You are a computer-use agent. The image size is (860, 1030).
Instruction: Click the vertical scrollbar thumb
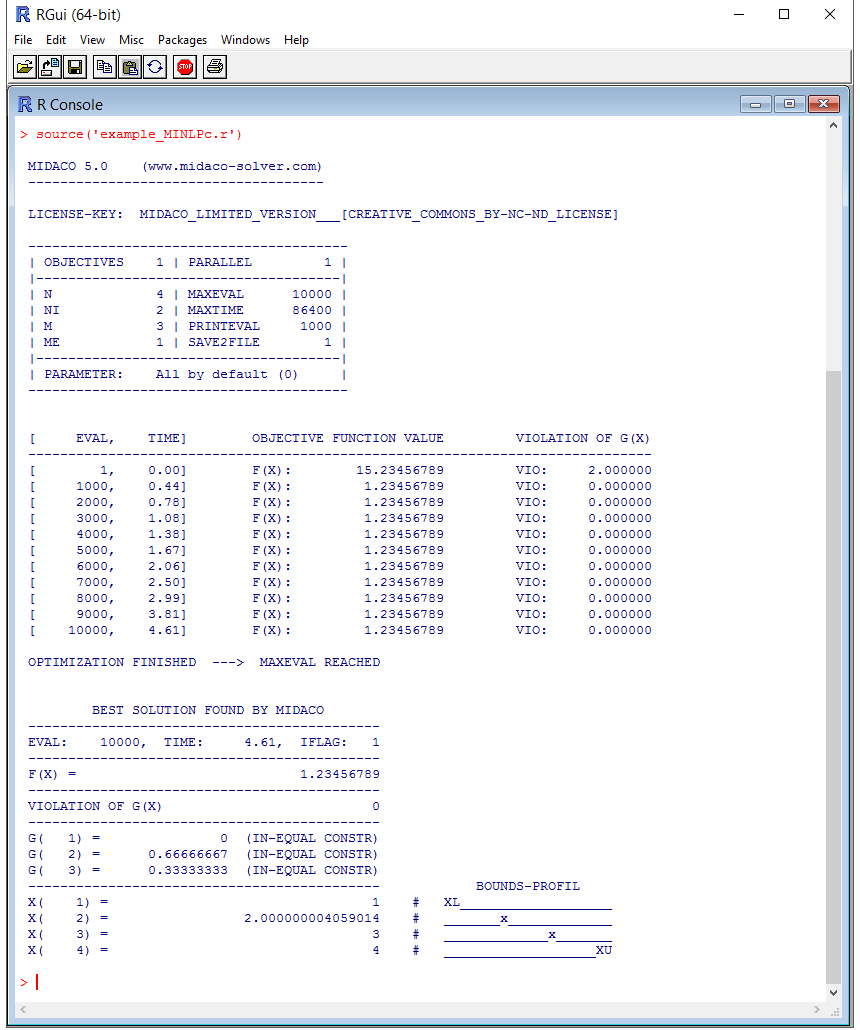pyautogui.click(x=834, y=678)
